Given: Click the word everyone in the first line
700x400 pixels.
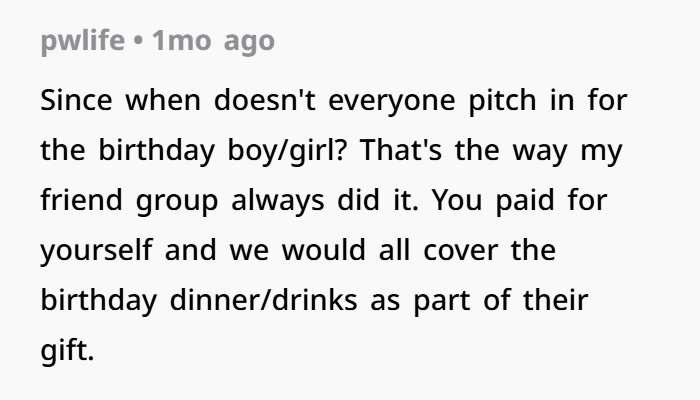Looking at the screenshot, I should [x=392, y=102].
